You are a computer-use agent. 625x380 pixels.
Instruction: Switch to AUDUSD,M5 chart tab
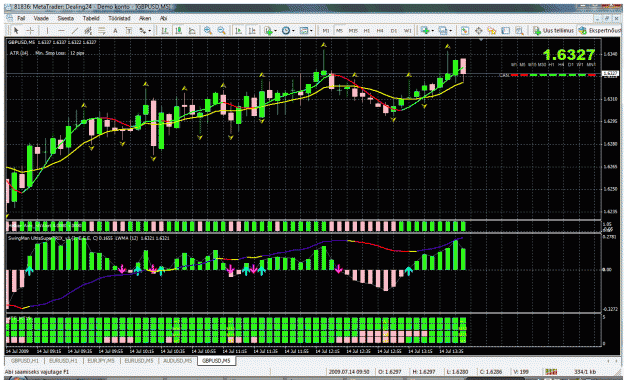click(x=177, y=361)
